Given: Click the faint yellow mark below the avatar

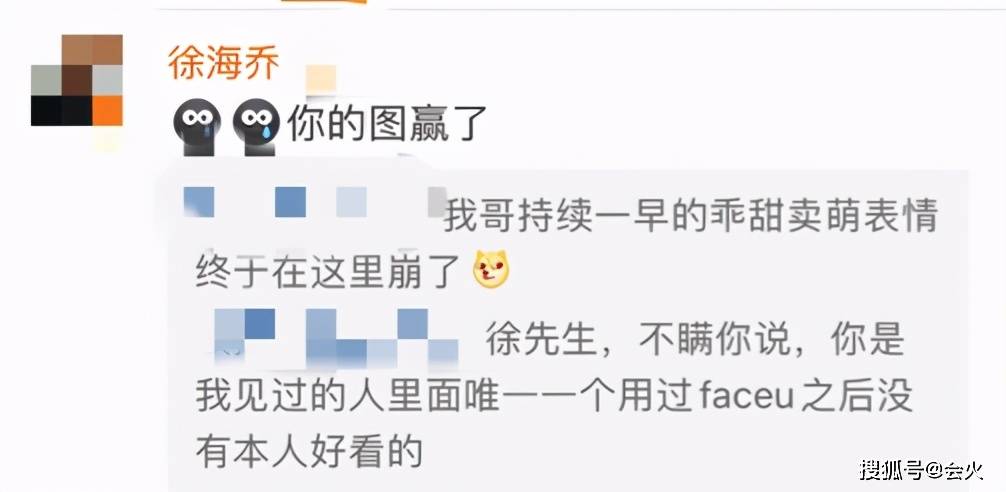Looking at the screenshot, I should pyautogui.click(x=107, y=140).
